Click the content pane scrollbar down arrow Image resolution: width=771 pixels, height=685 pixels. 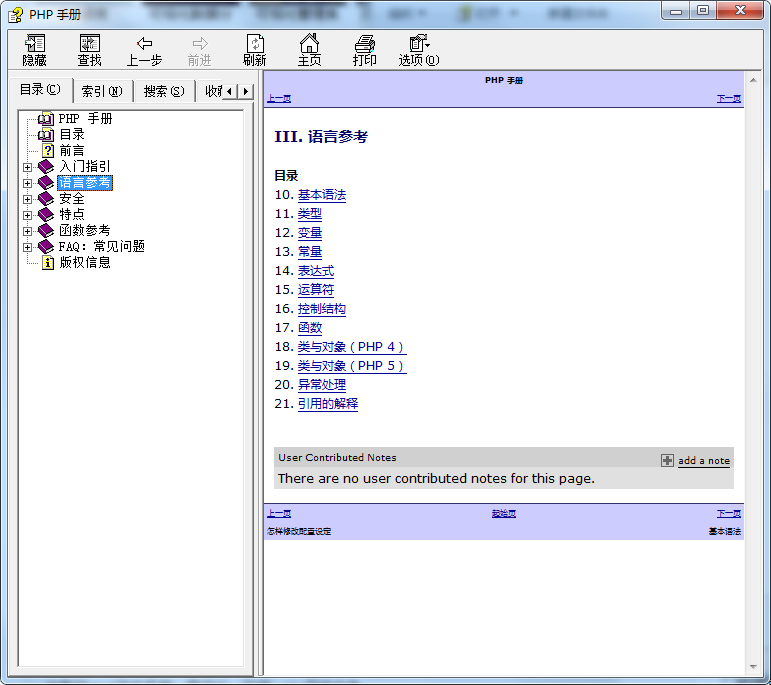756,666
